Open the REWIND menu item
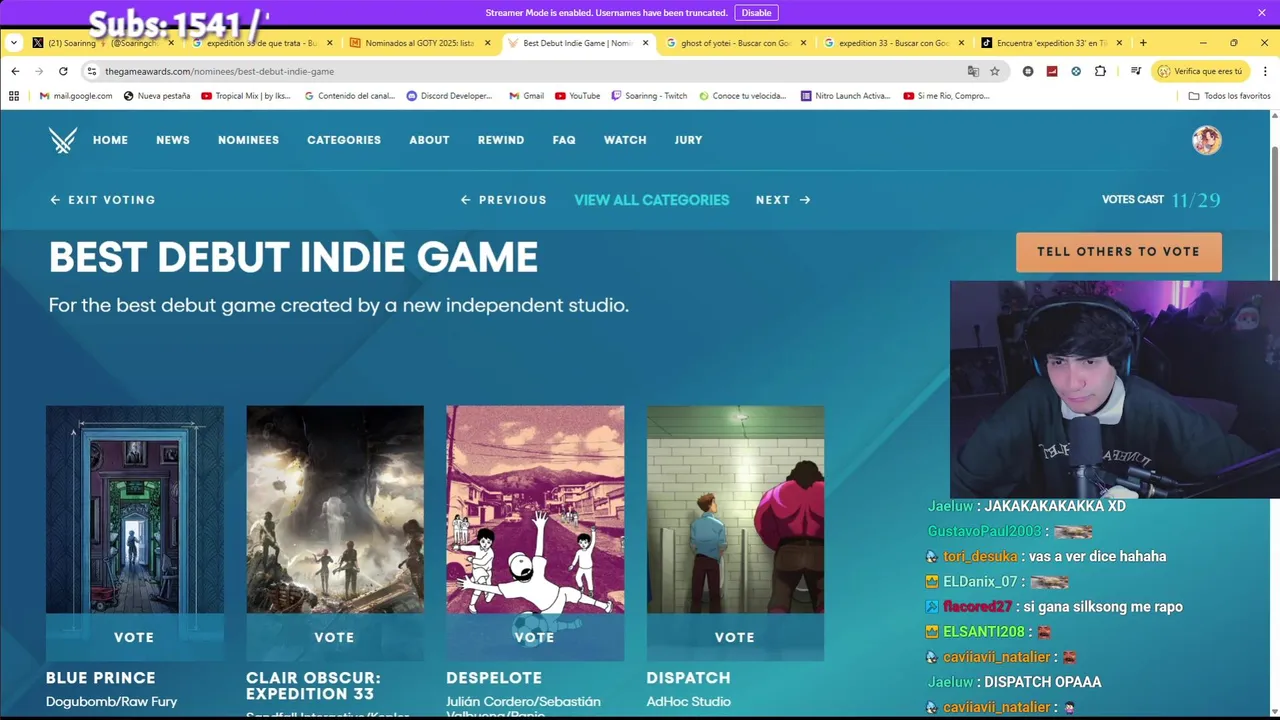1280x720 pixels. (x=501, y=140)
